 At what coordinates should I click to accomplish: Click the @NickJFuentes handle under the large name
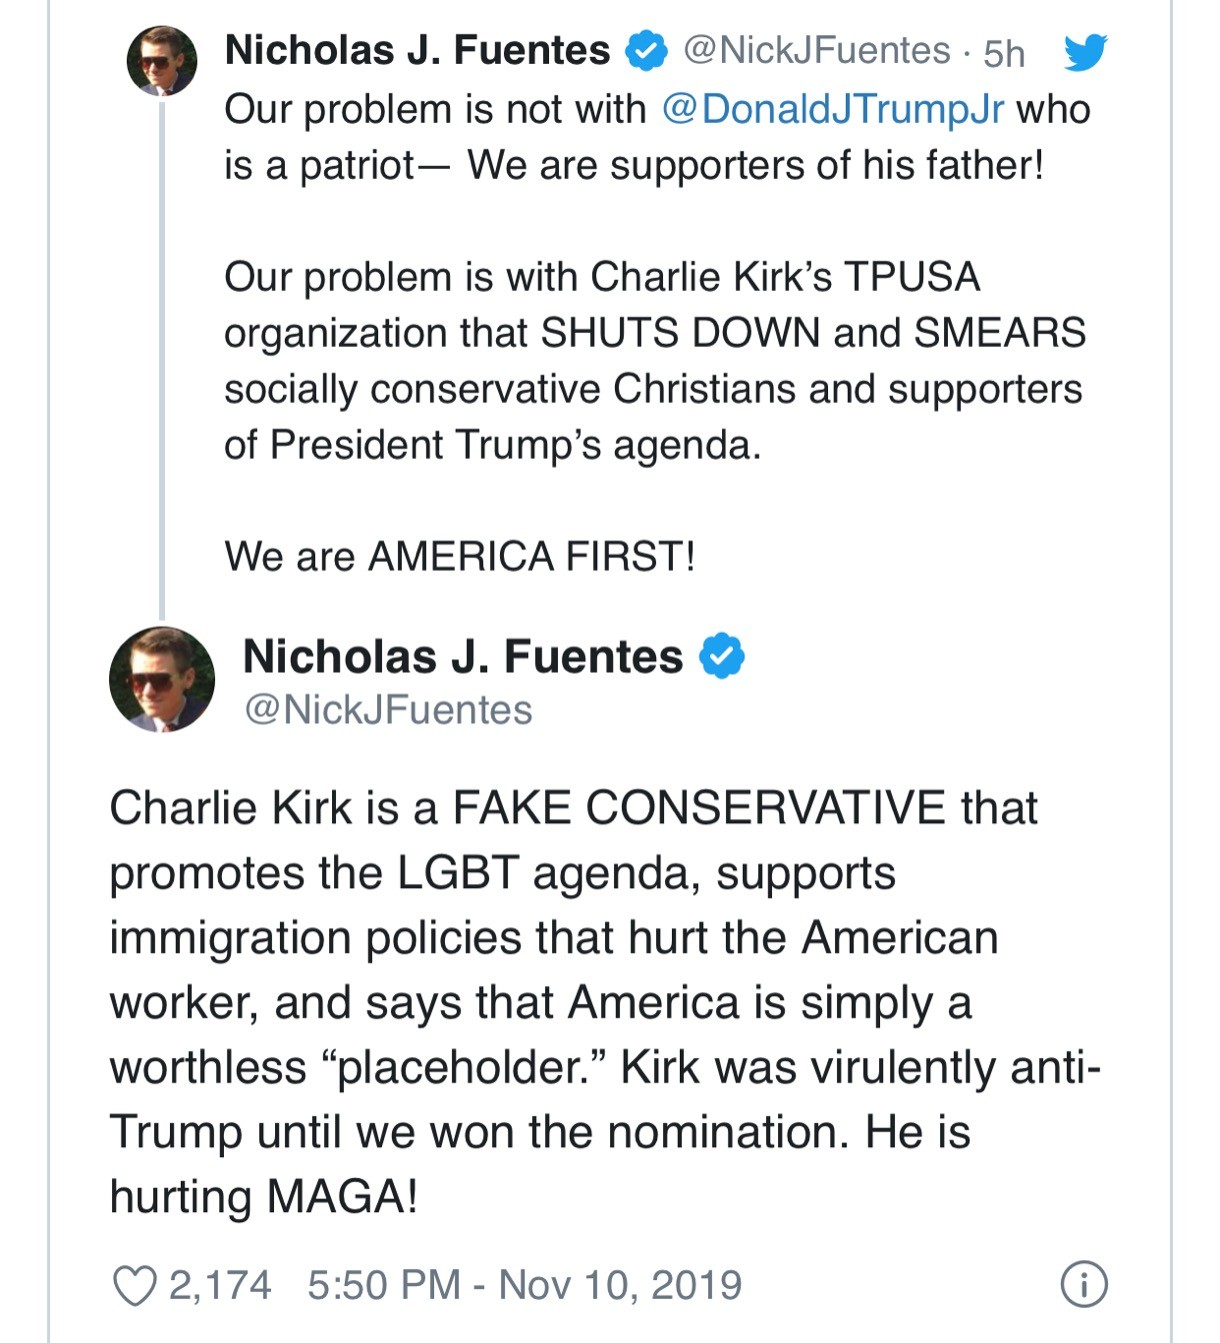(x=388, y=710)
